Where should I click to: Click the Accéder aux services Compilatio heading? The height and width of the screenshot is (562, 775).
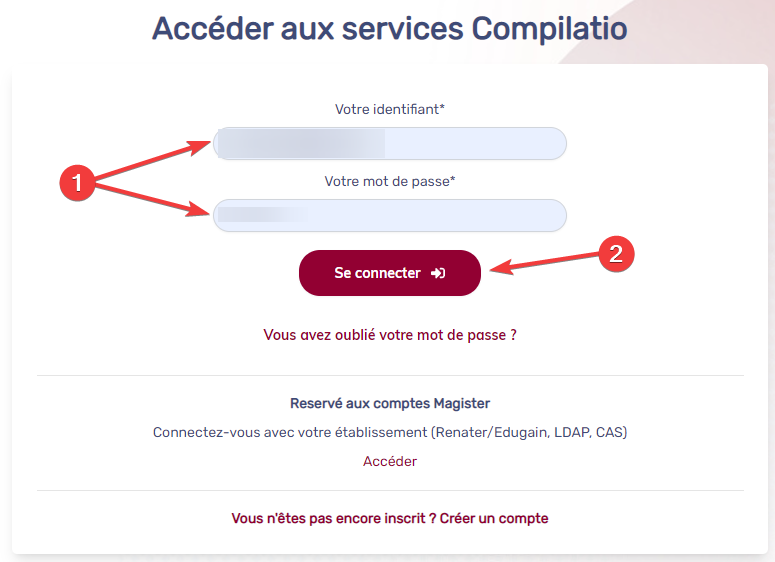pyautogui.click(x=389, y=29)
